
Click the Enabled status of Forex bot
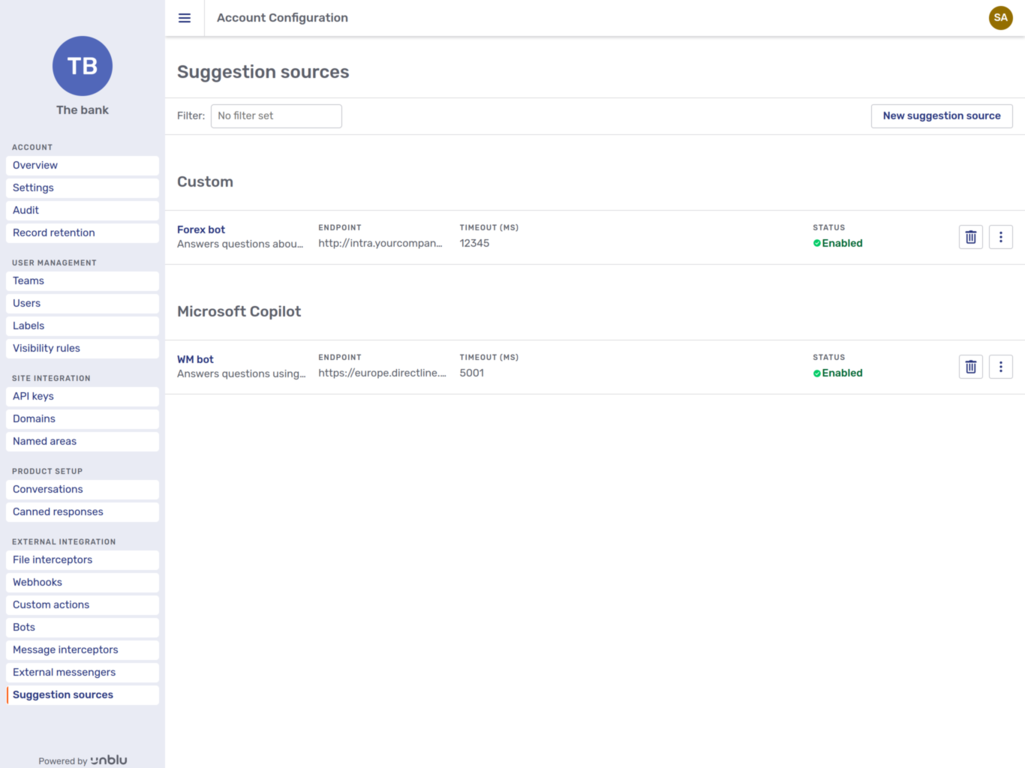[x=838, y=243]
